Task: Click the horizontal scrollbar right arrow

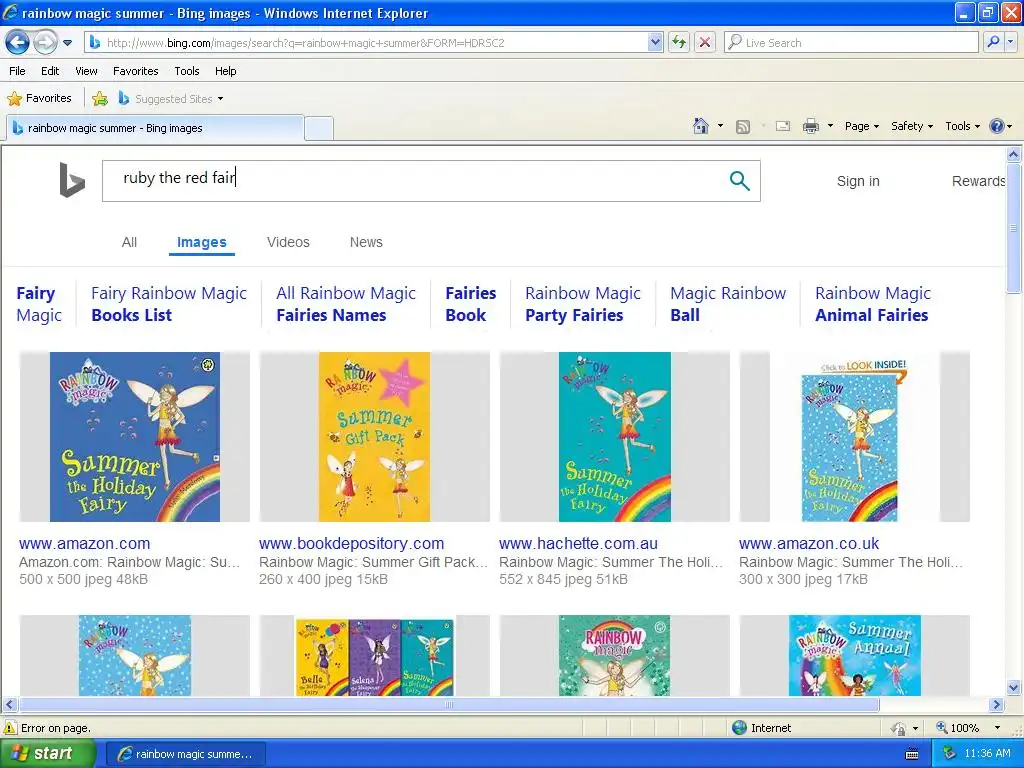Action: [x=996, y=705]
